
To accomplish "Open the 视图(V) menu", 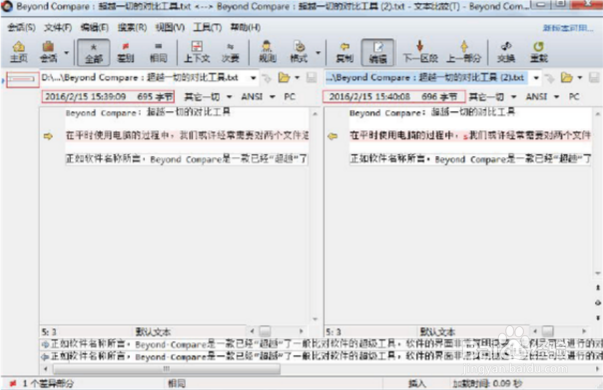I will point(170,27).
